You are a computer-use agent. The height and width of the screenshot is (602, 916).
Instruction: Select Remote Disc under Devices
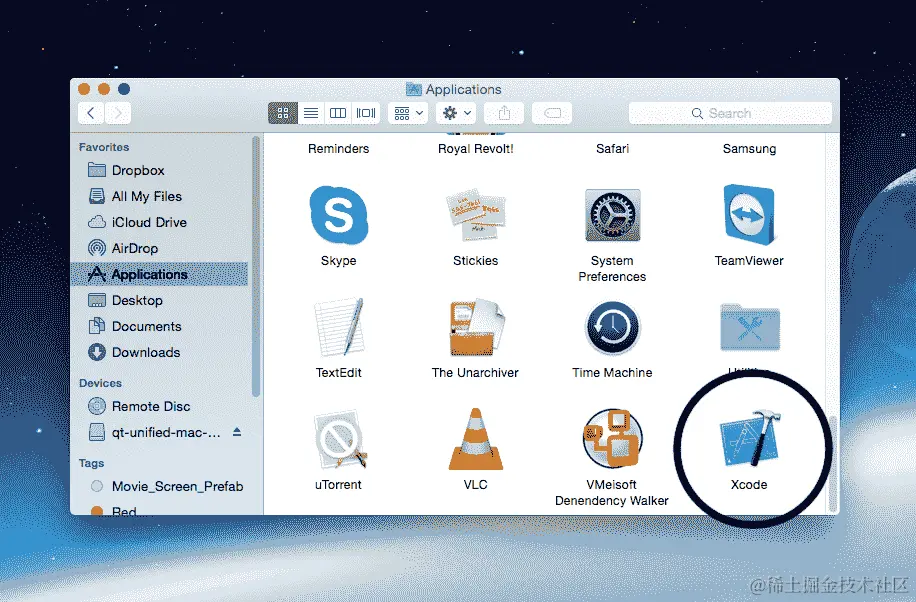click(x=159, y=406)
